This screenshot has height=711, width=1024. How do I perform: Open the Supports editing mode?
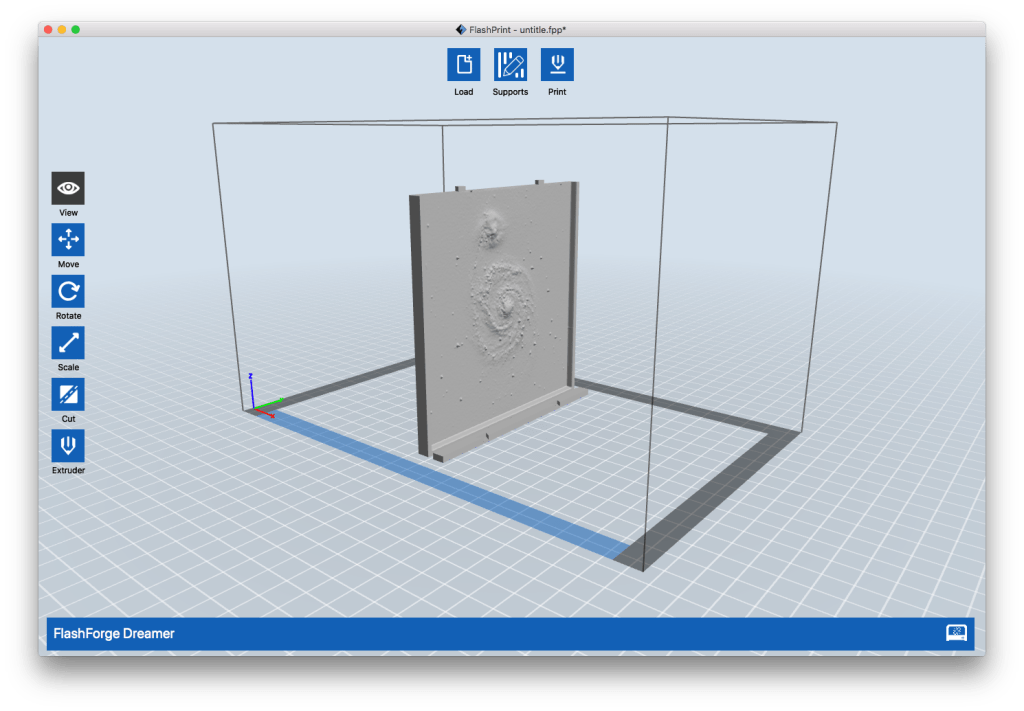510,66
